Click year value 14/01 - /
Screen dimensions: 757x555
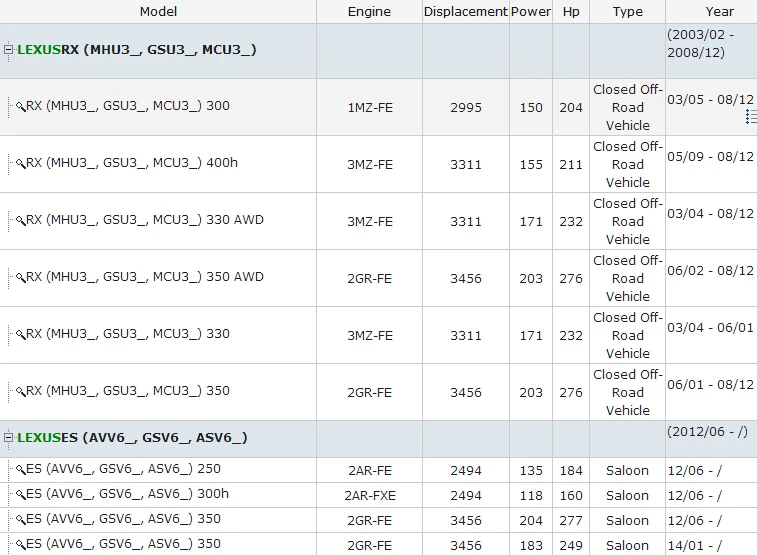(694, 546)
